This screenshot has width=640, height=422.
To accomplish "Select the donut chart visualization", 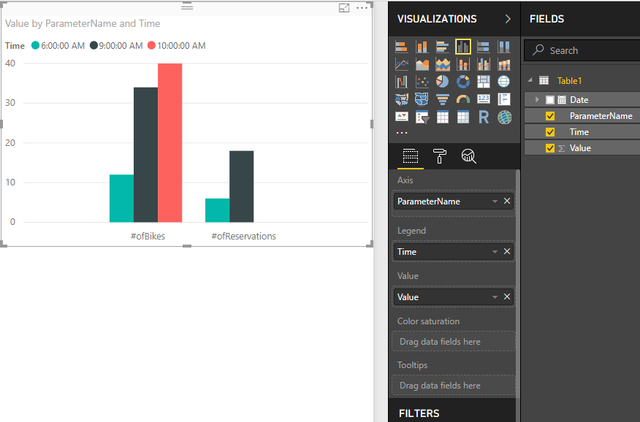I will [x=463, y=82].
